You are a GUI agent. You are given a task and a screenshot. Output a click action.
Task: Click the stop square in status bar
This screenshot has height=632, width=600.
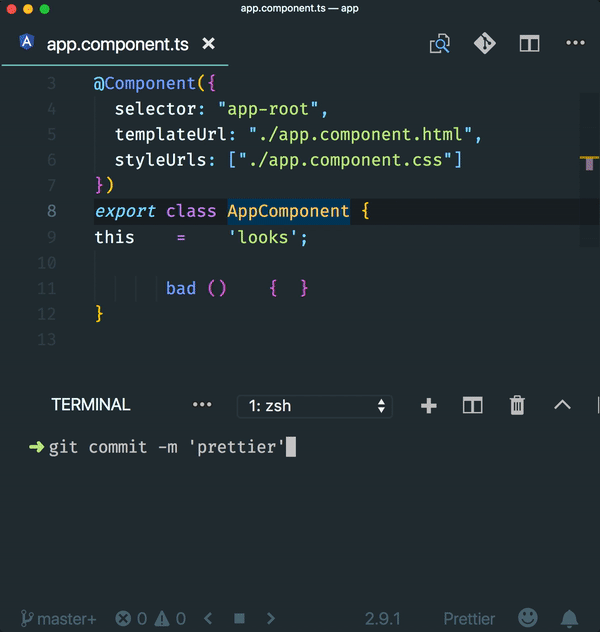click(239, 618)
